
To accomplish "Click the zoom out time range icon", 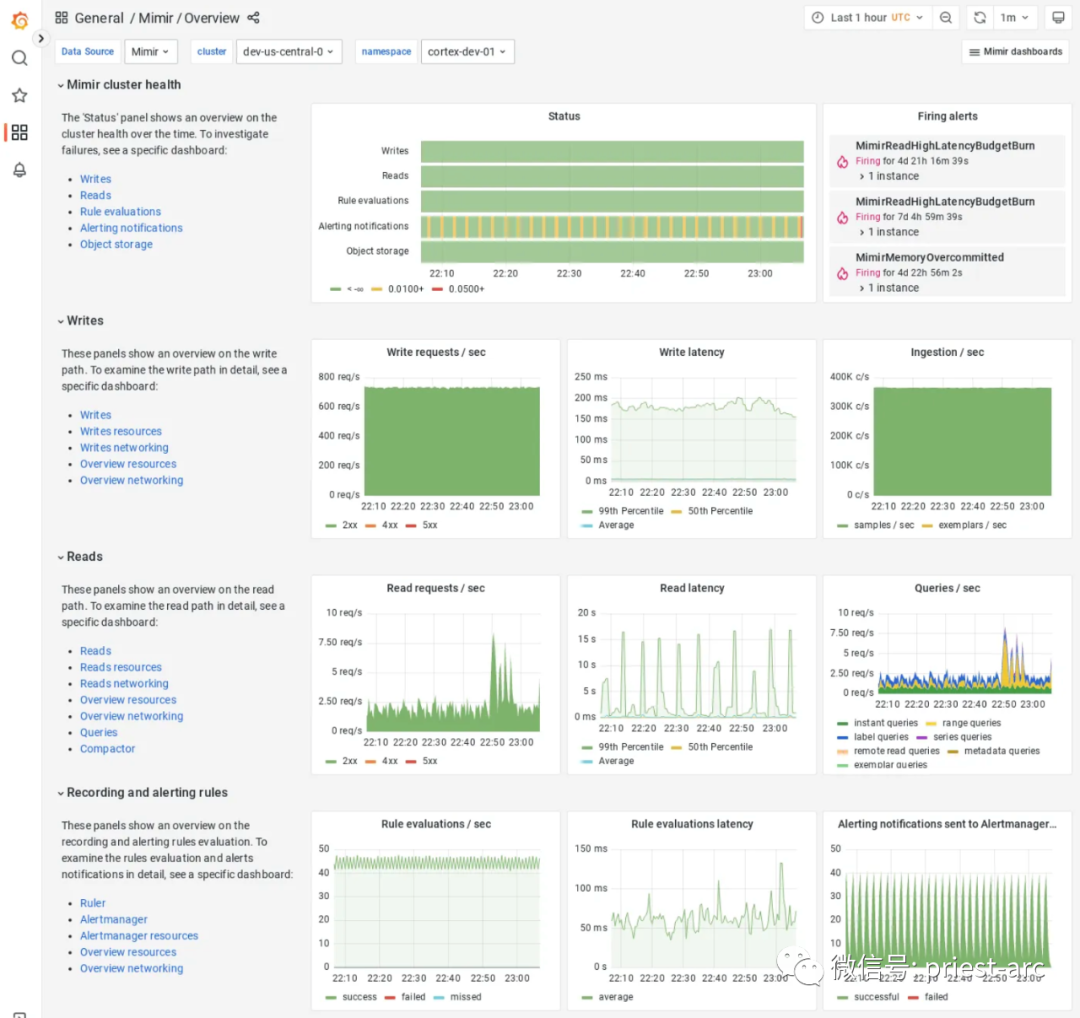I will click(x=945, y=18).
